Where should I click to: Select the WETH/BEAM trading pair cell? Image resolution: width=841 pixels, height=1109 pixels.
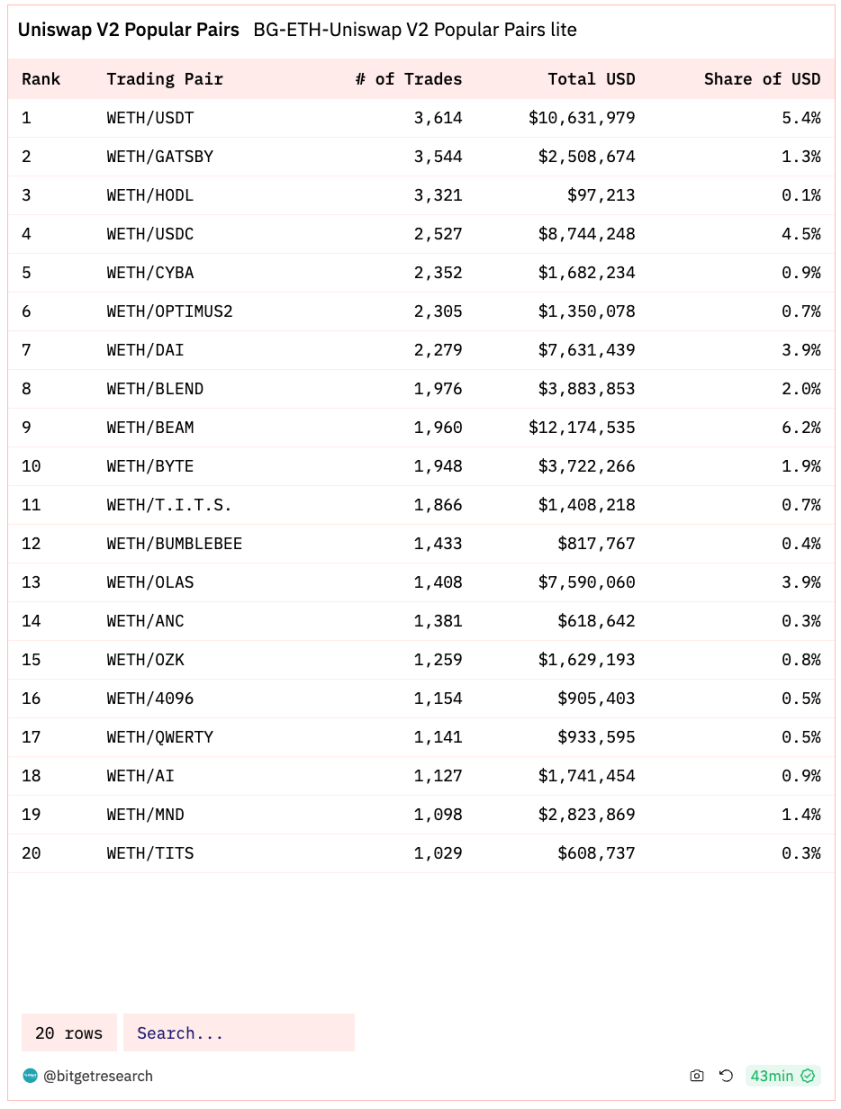point(150,428)
